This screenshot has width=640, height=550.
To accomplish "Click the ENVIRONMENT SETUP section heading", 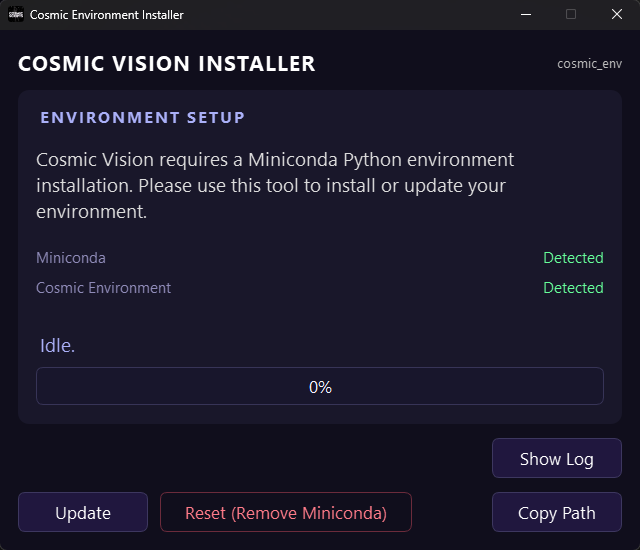I will (x=142, y=118).
